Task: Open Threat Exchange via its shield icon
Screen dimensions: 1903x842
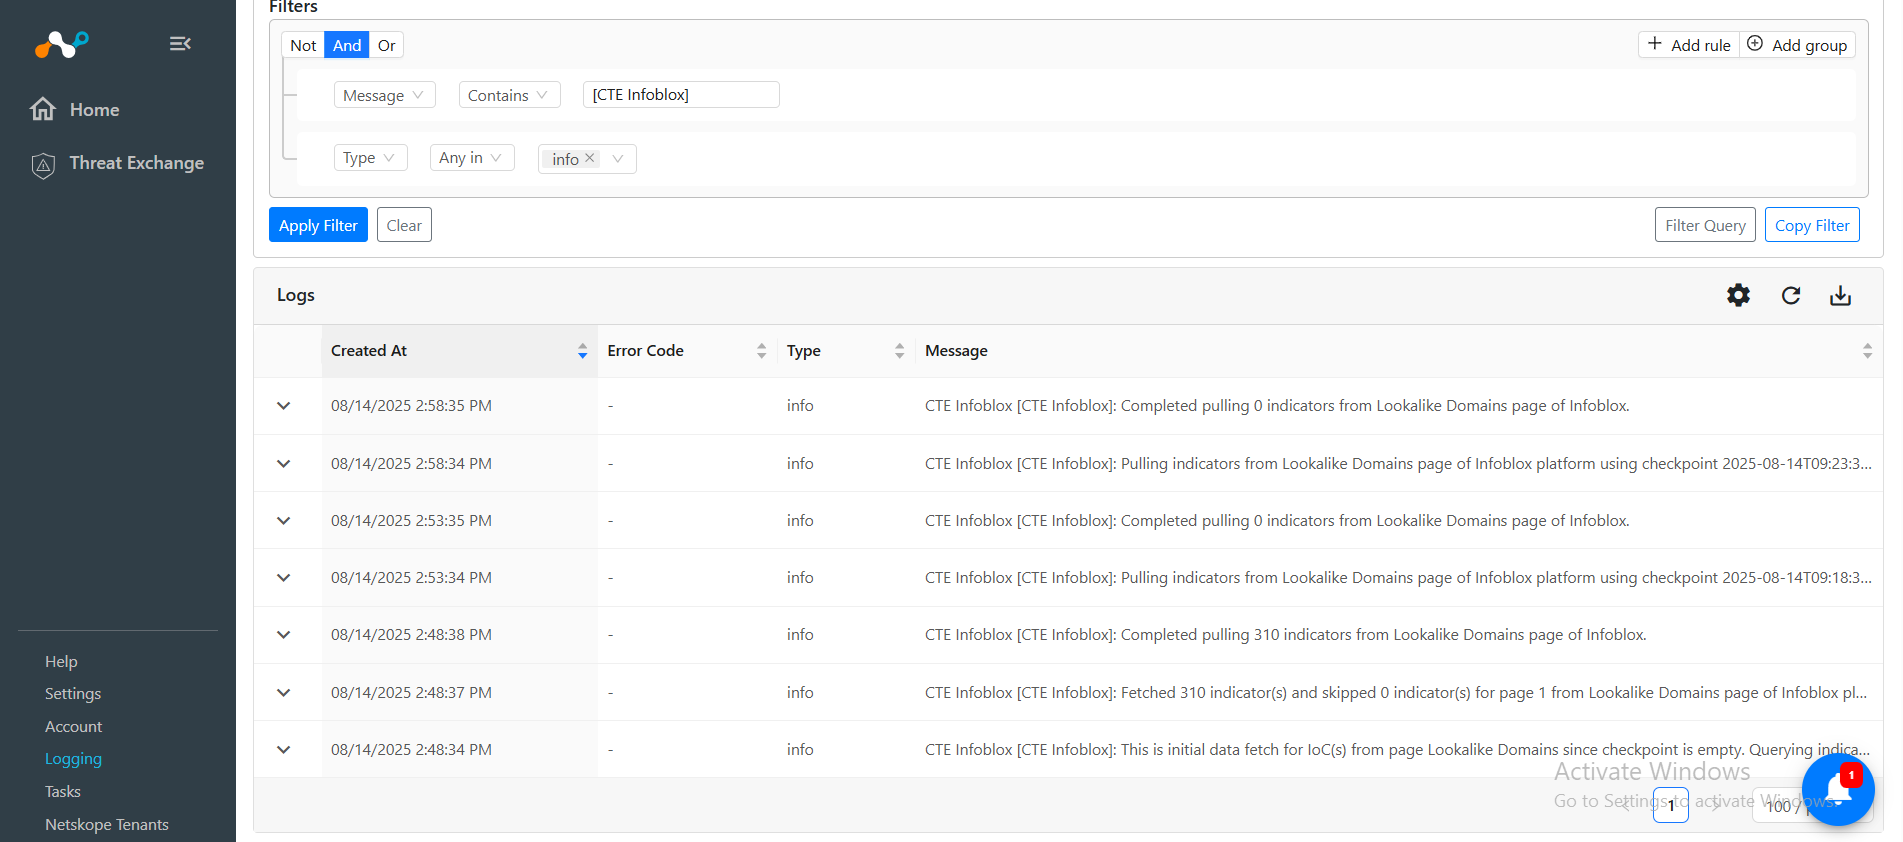Action: coord(43,165)
